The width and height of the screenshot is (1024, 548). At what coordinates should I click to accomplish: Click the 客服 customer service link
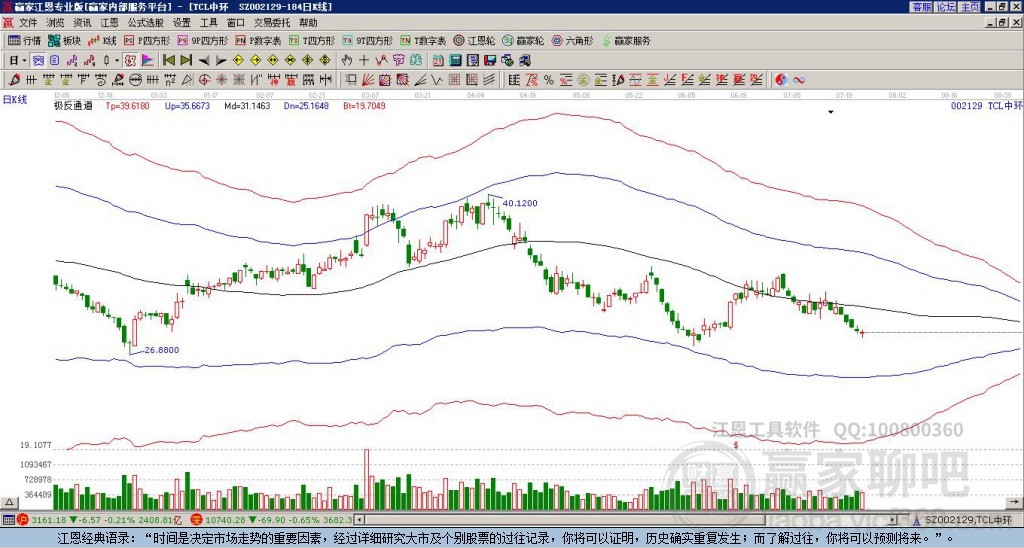[921, 7]
